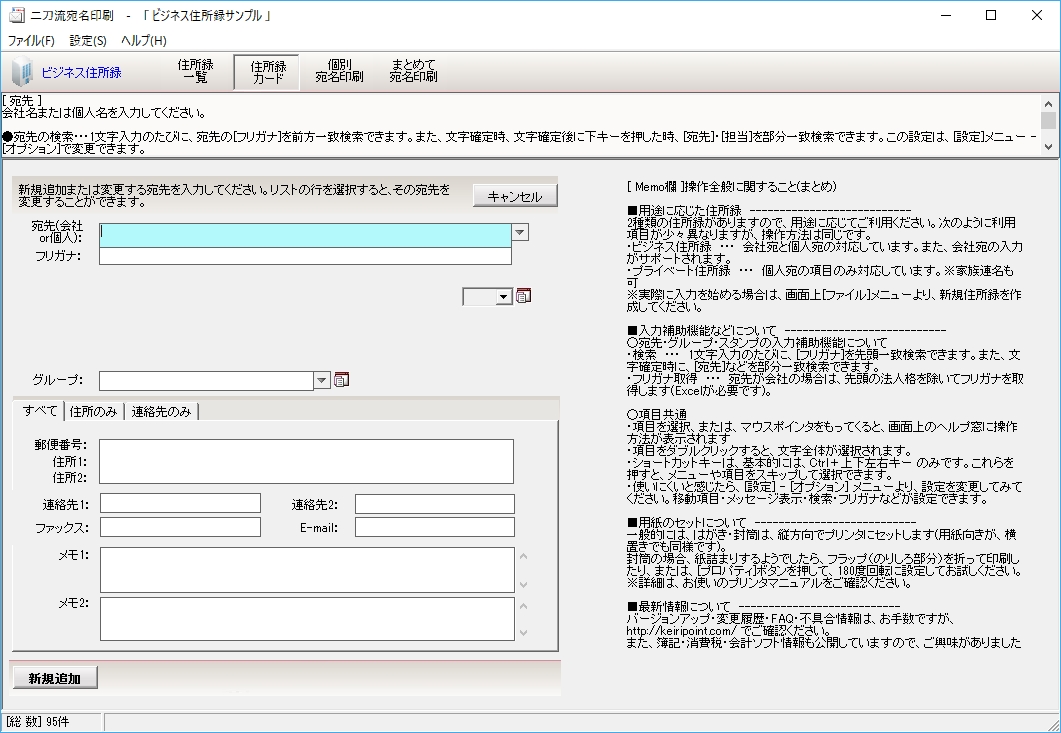1061x733 pixels.
Task: Open the stamp list editor icon
Action: point(522,296)
